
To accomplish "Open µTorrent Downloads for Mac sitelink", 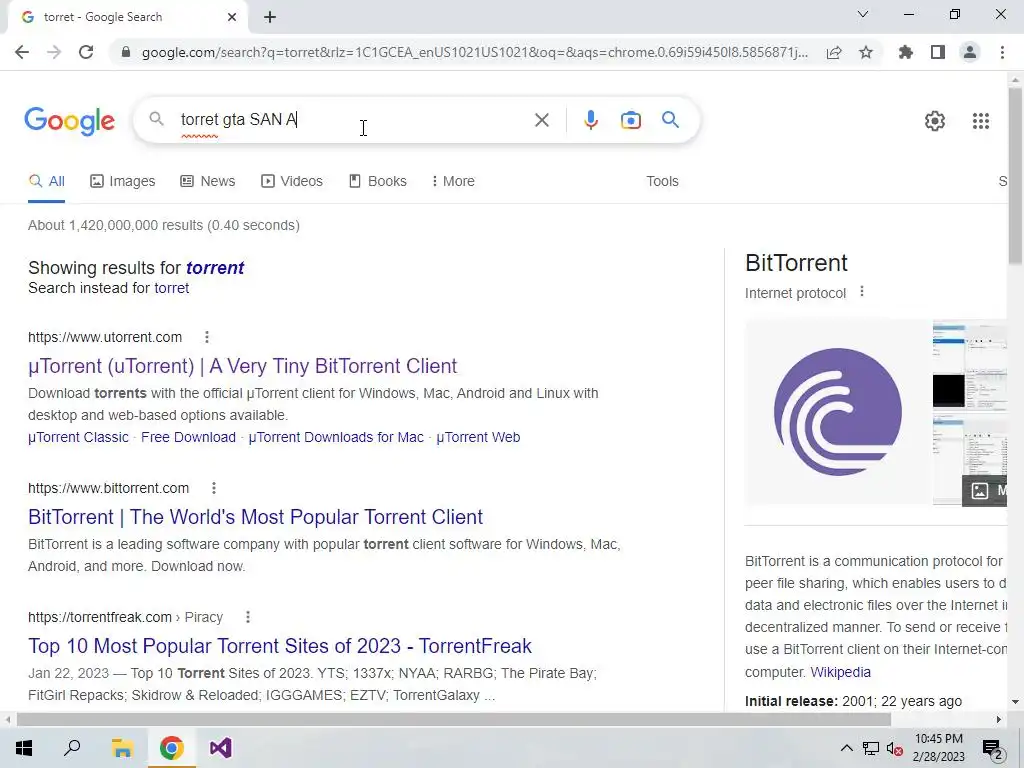I will [x=336, y=437].
